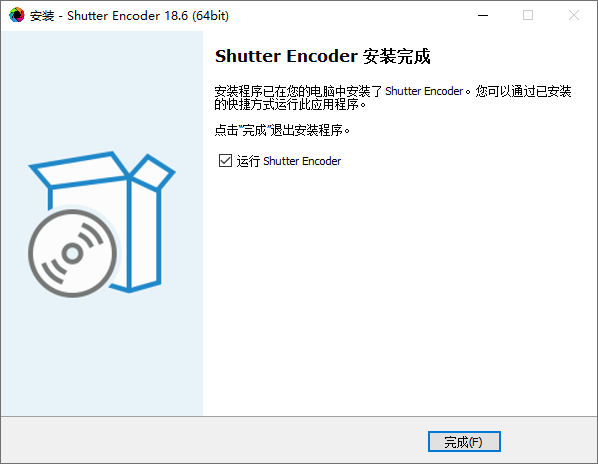Click the greyed-out maximize button
Image resolution: width=598 pixels, height=464 pixels.
528,15
